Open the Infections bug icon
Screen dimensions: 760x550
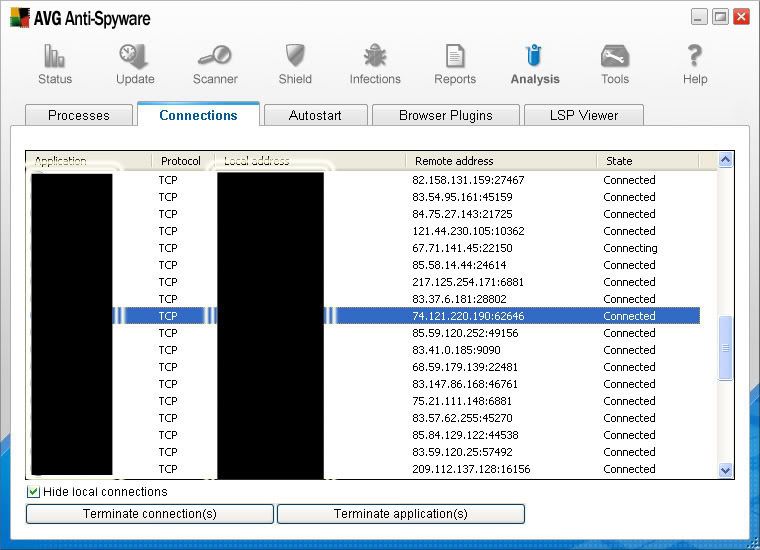point(375,55)
